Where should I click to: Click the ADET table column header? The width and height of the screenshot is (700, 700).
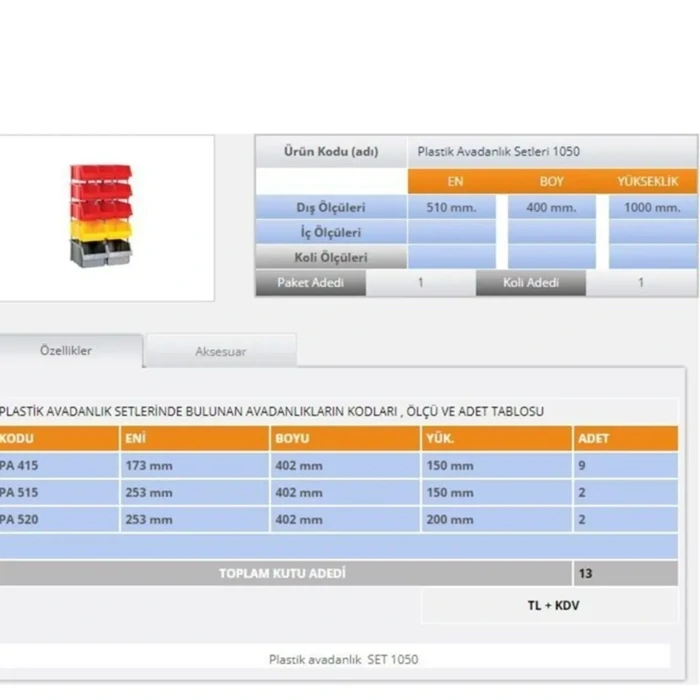[x=593, y=438]
